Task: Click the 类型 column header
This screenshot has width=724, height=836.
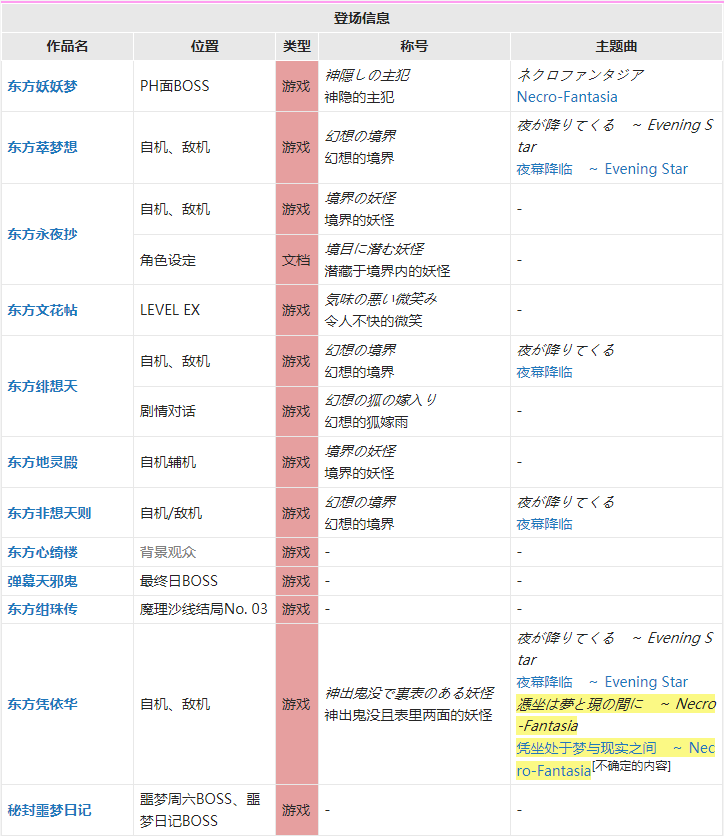Action: coord(297,46)
